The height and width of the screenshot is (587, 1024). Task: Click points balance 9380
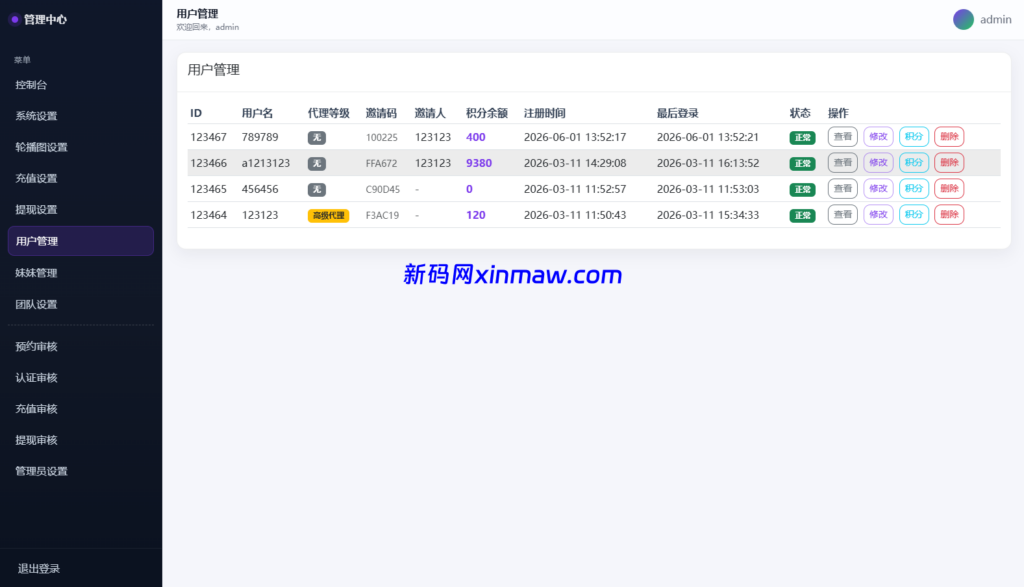479,163
